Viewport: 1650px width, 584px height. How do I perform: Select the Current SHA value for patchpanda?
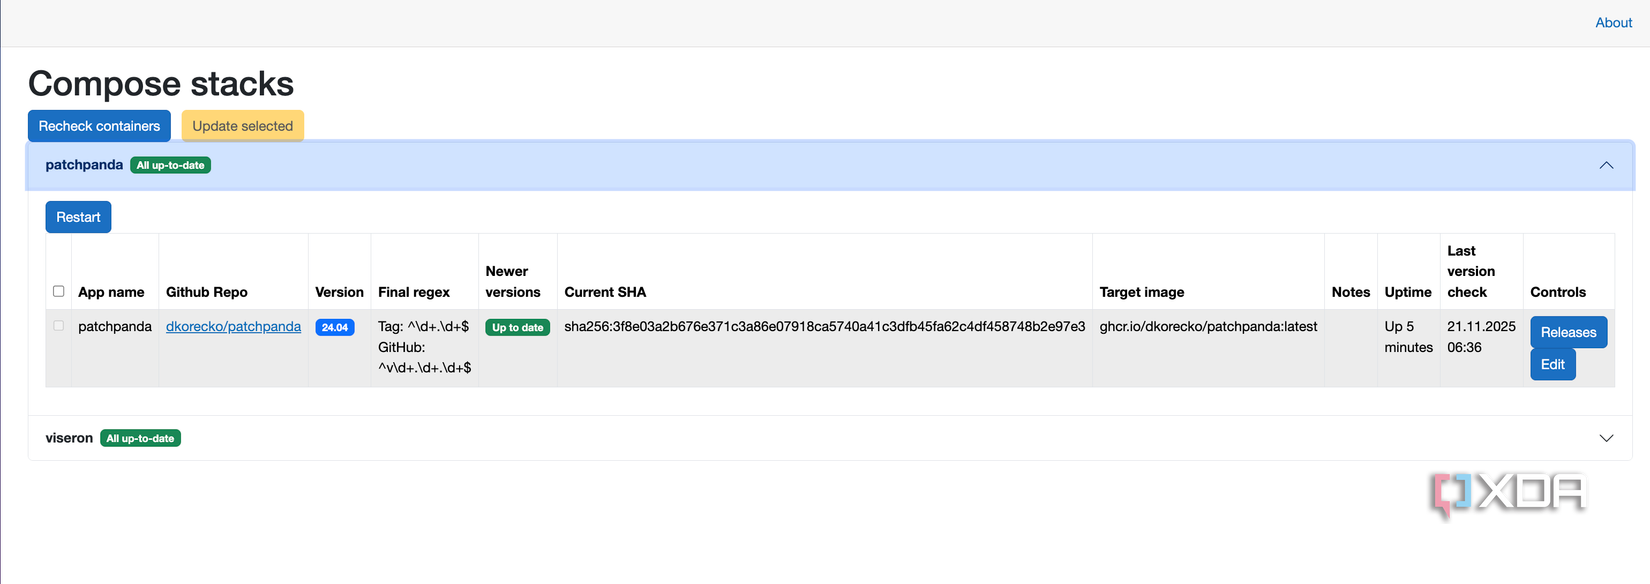pyautogui.click(x=825, y=325)
